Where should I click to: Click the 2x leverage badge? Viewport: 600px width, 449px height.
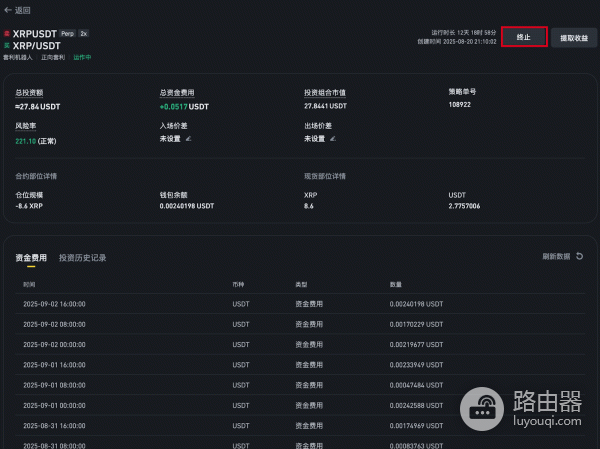coord(84,34)
